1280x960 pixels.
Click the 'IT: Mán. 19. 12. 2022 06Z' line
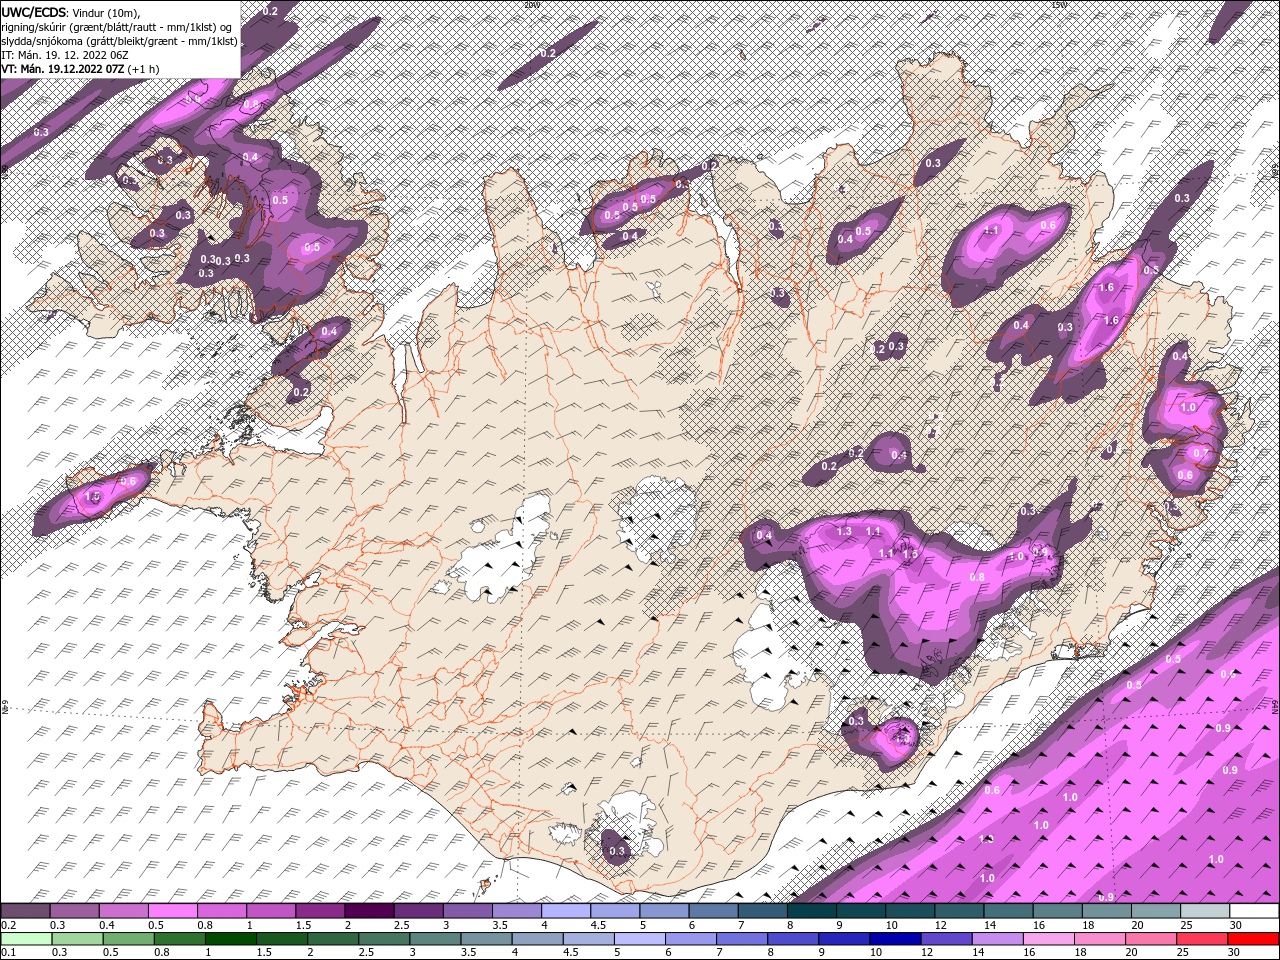(65, 55)
